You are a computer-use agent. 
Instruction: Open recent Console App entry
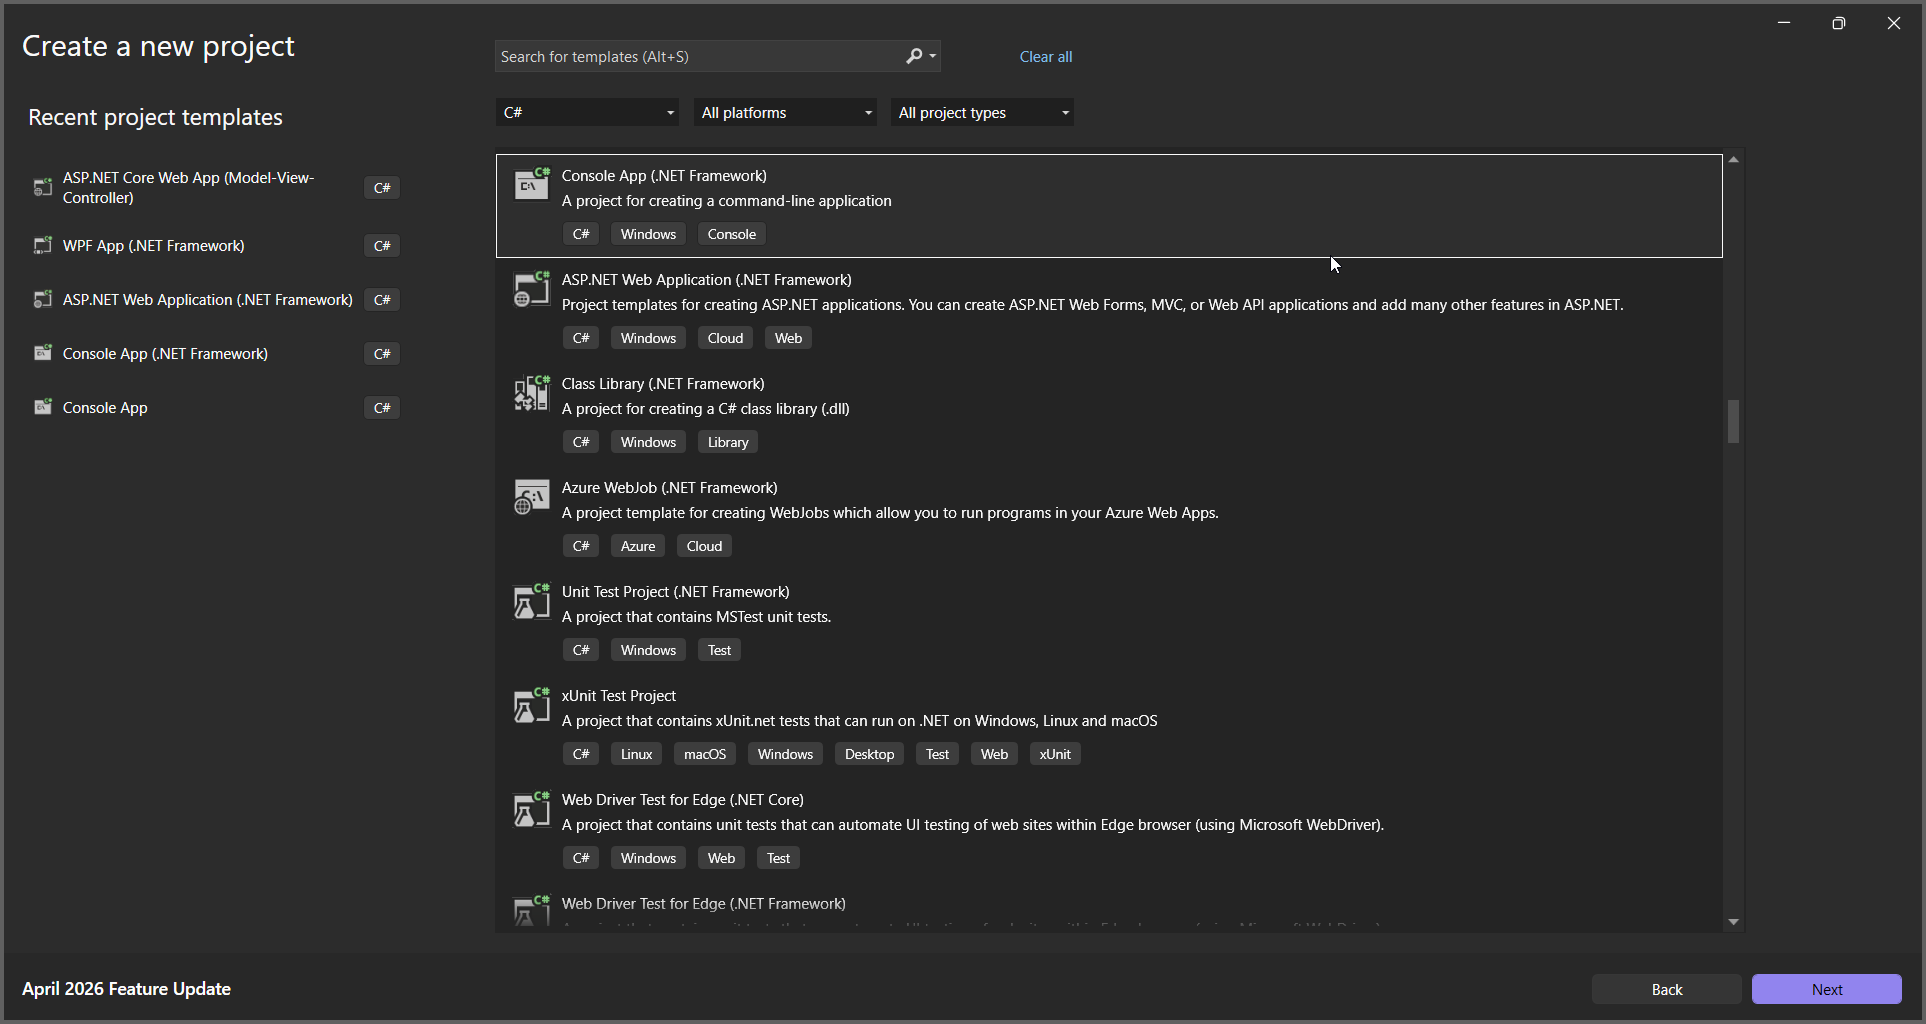[x=215, y=407]
